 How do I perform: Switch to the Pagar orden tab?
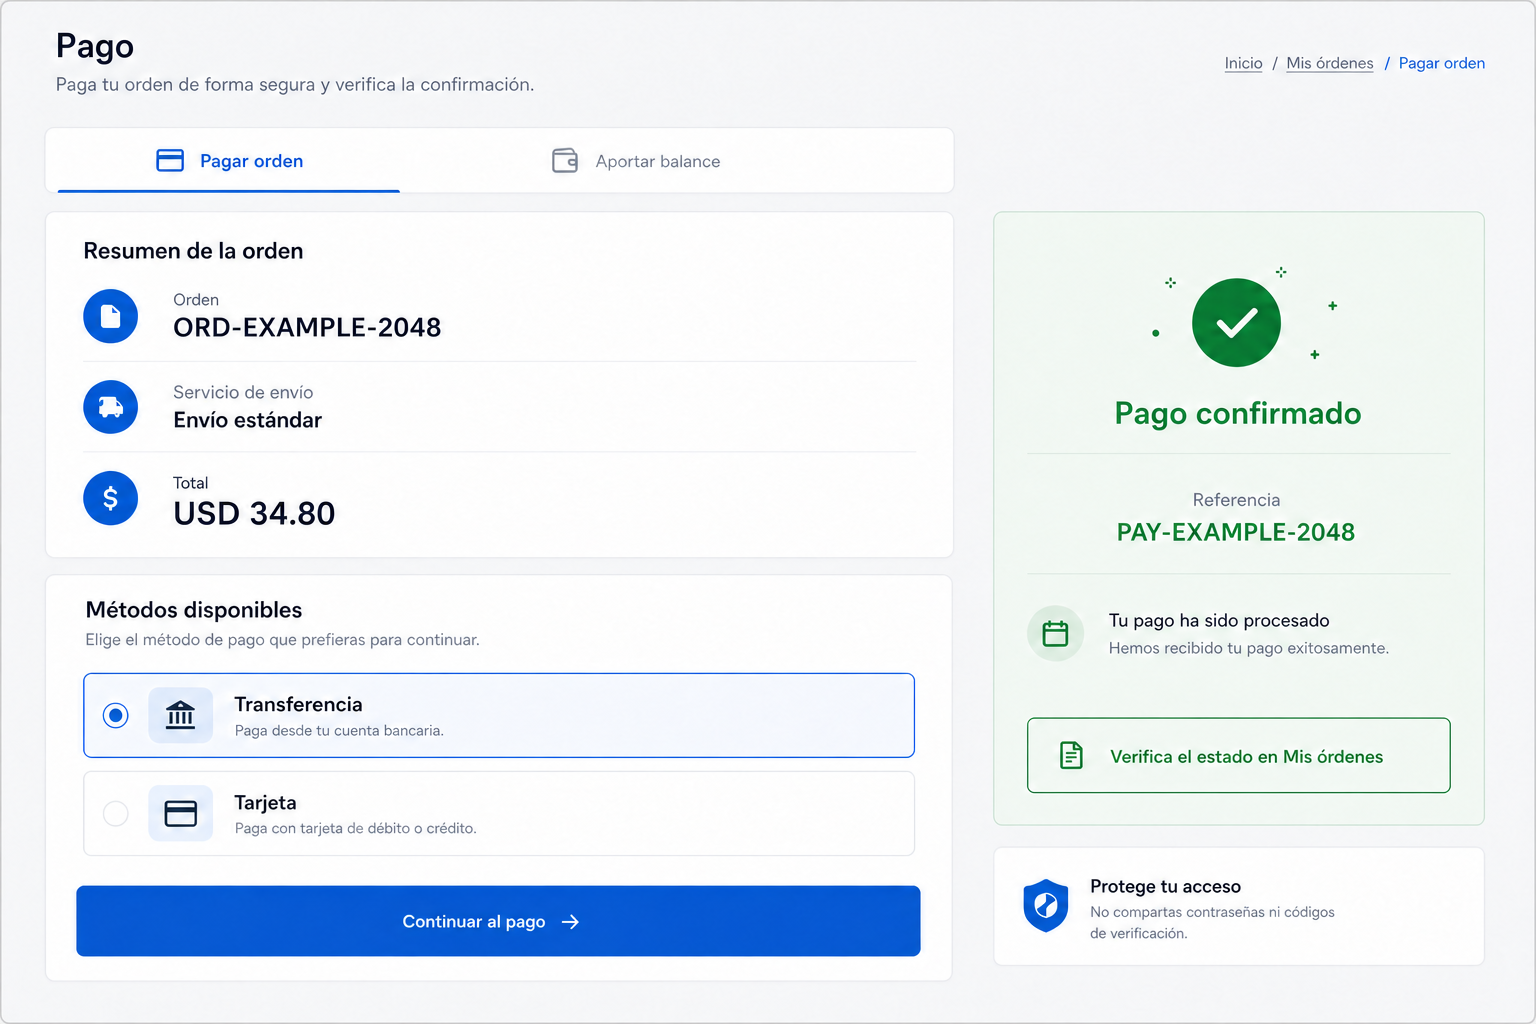point(229,161)
